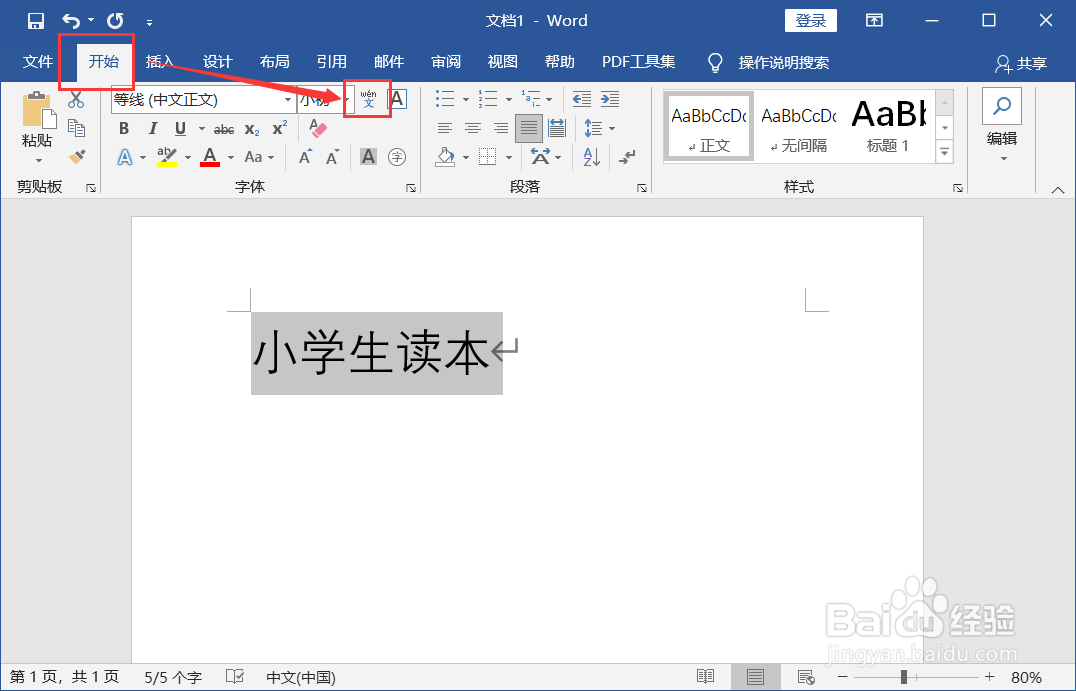The height and width of the screenshot is (691, 1076).
Task: Switch to the 插入 ribbon tab
Action: point(159,61)
